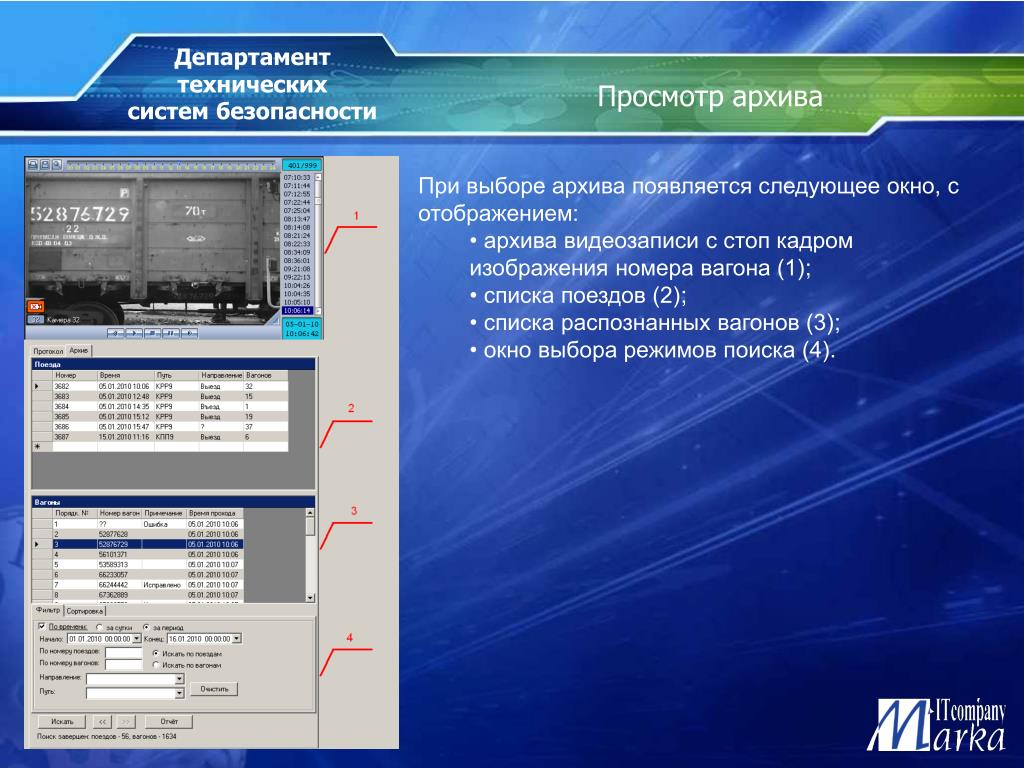Click the Вагонов column header
This screenshot has width=1024, height=768.
click(266, 376)
